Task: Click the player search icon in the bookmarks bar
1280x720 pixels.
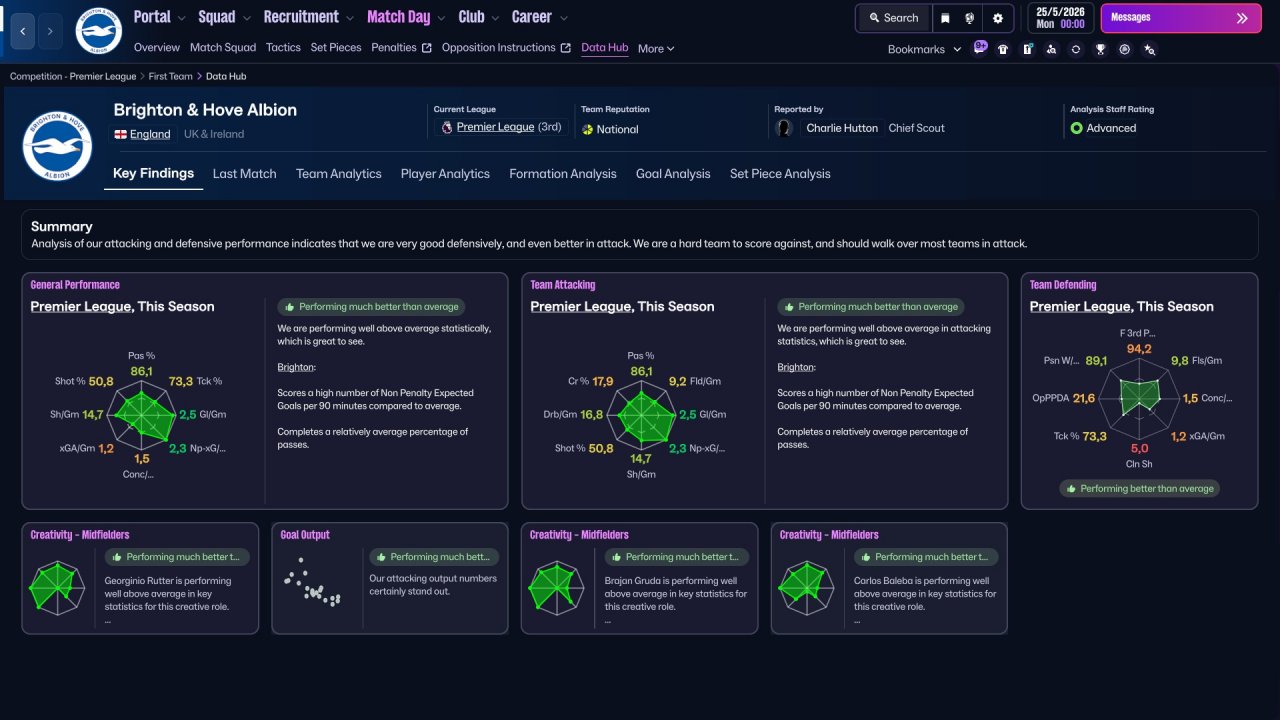Action: pyautogui.click(x=1051, y=49)
